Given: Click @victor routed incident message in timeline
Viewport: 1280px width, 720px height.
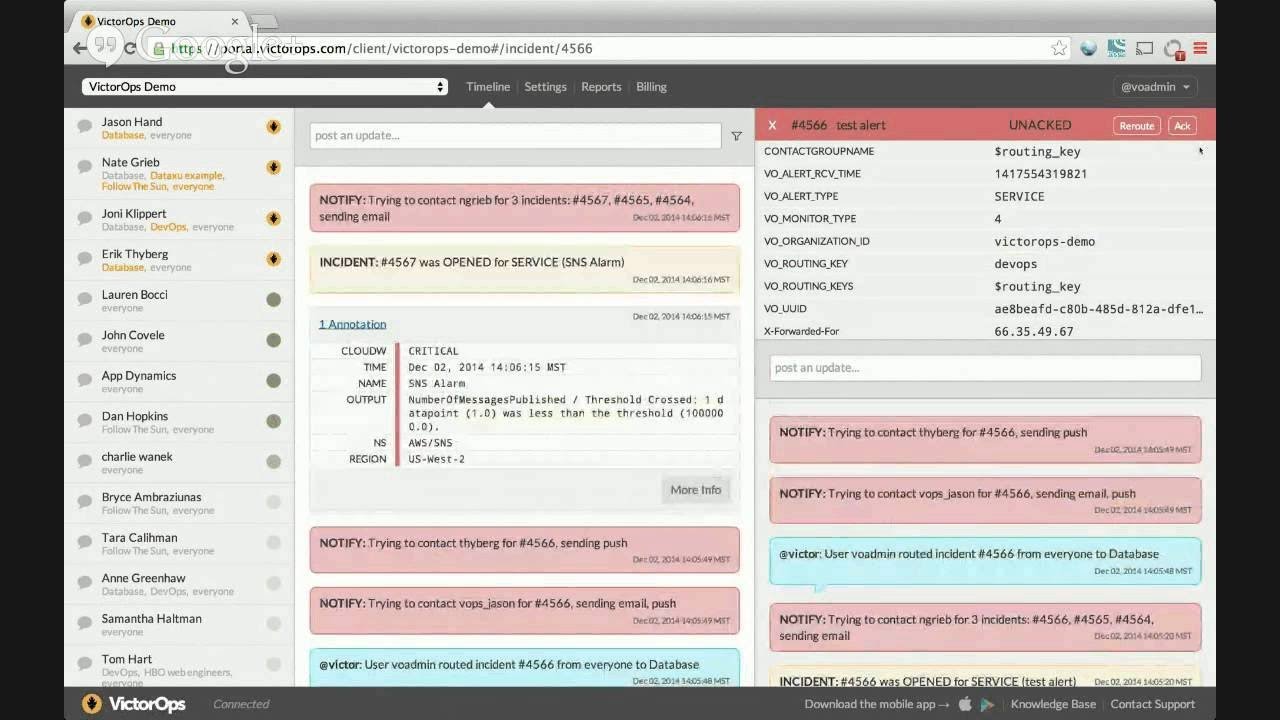Looking at the screenshot, I should coord(525,668).
